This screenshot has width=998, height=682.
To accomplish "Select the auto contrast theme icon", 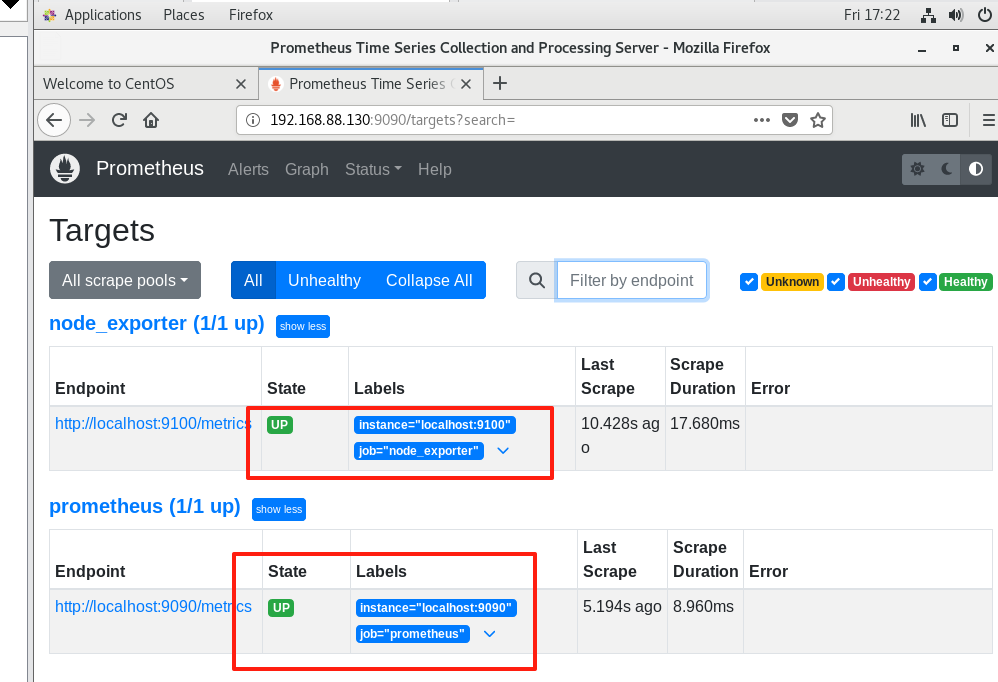I will point(976,169).
